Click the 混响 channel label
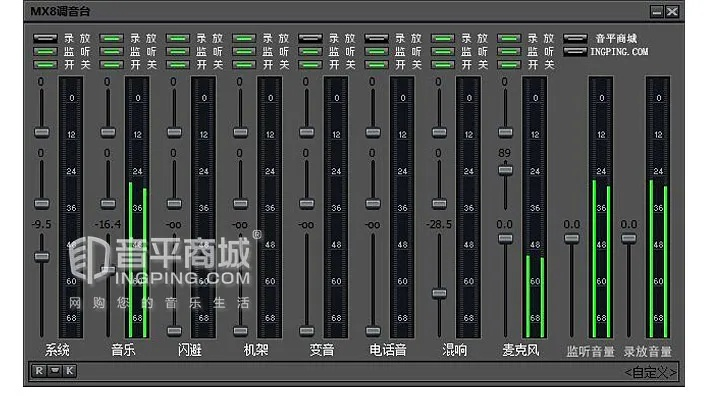 pos(455,350)
